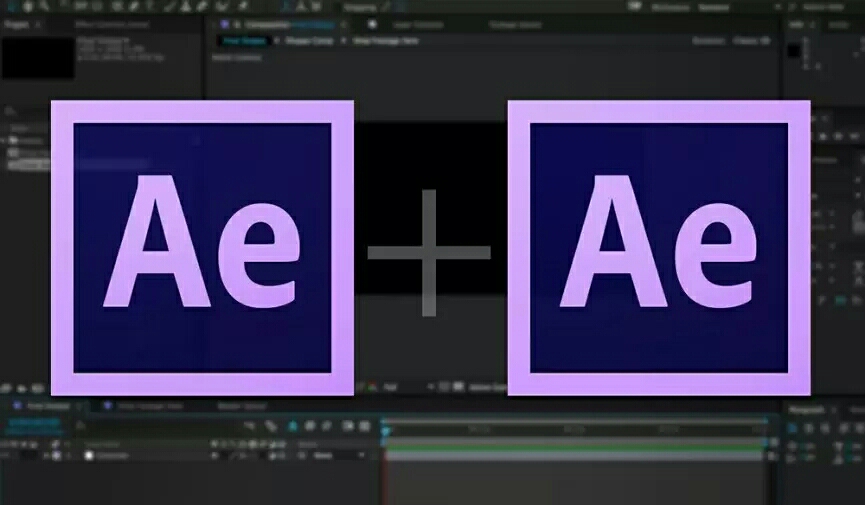Image resolution: width=865 pixels, height=505 pixels.
Task: Select the Pen tool in the toolbar
Action: click(x=132, y=6)
